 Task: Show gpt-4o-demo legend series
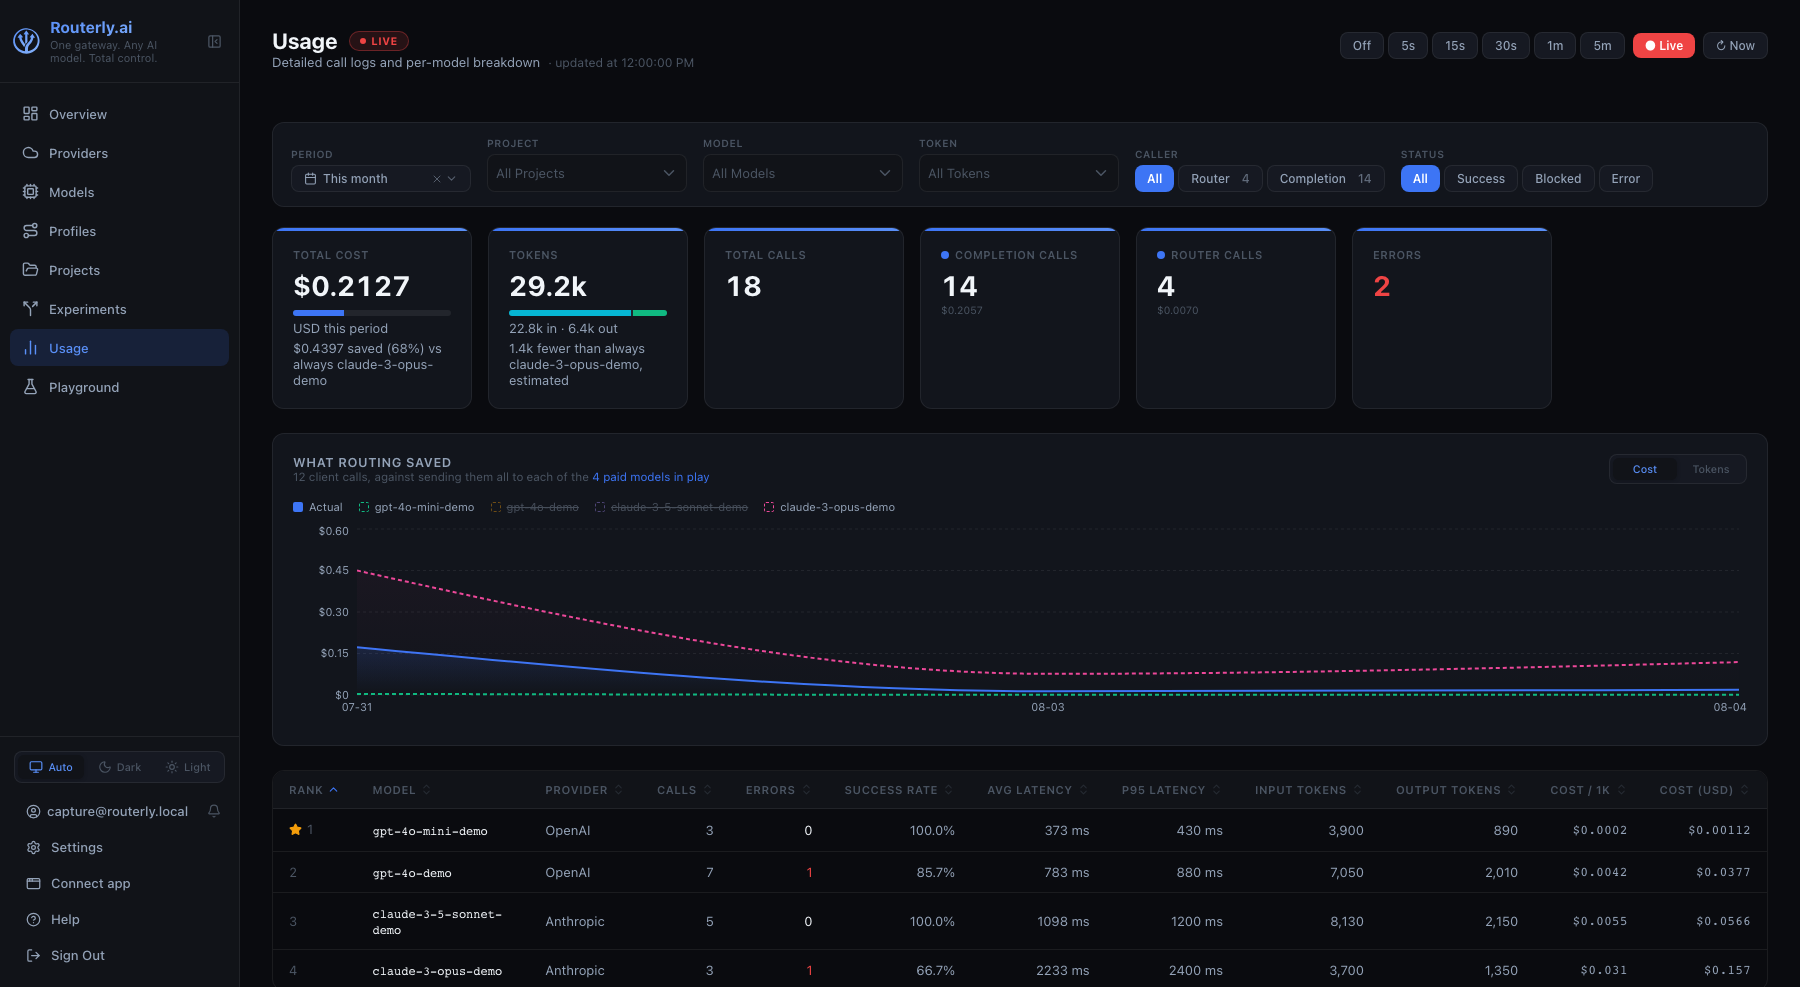[535, 507]
